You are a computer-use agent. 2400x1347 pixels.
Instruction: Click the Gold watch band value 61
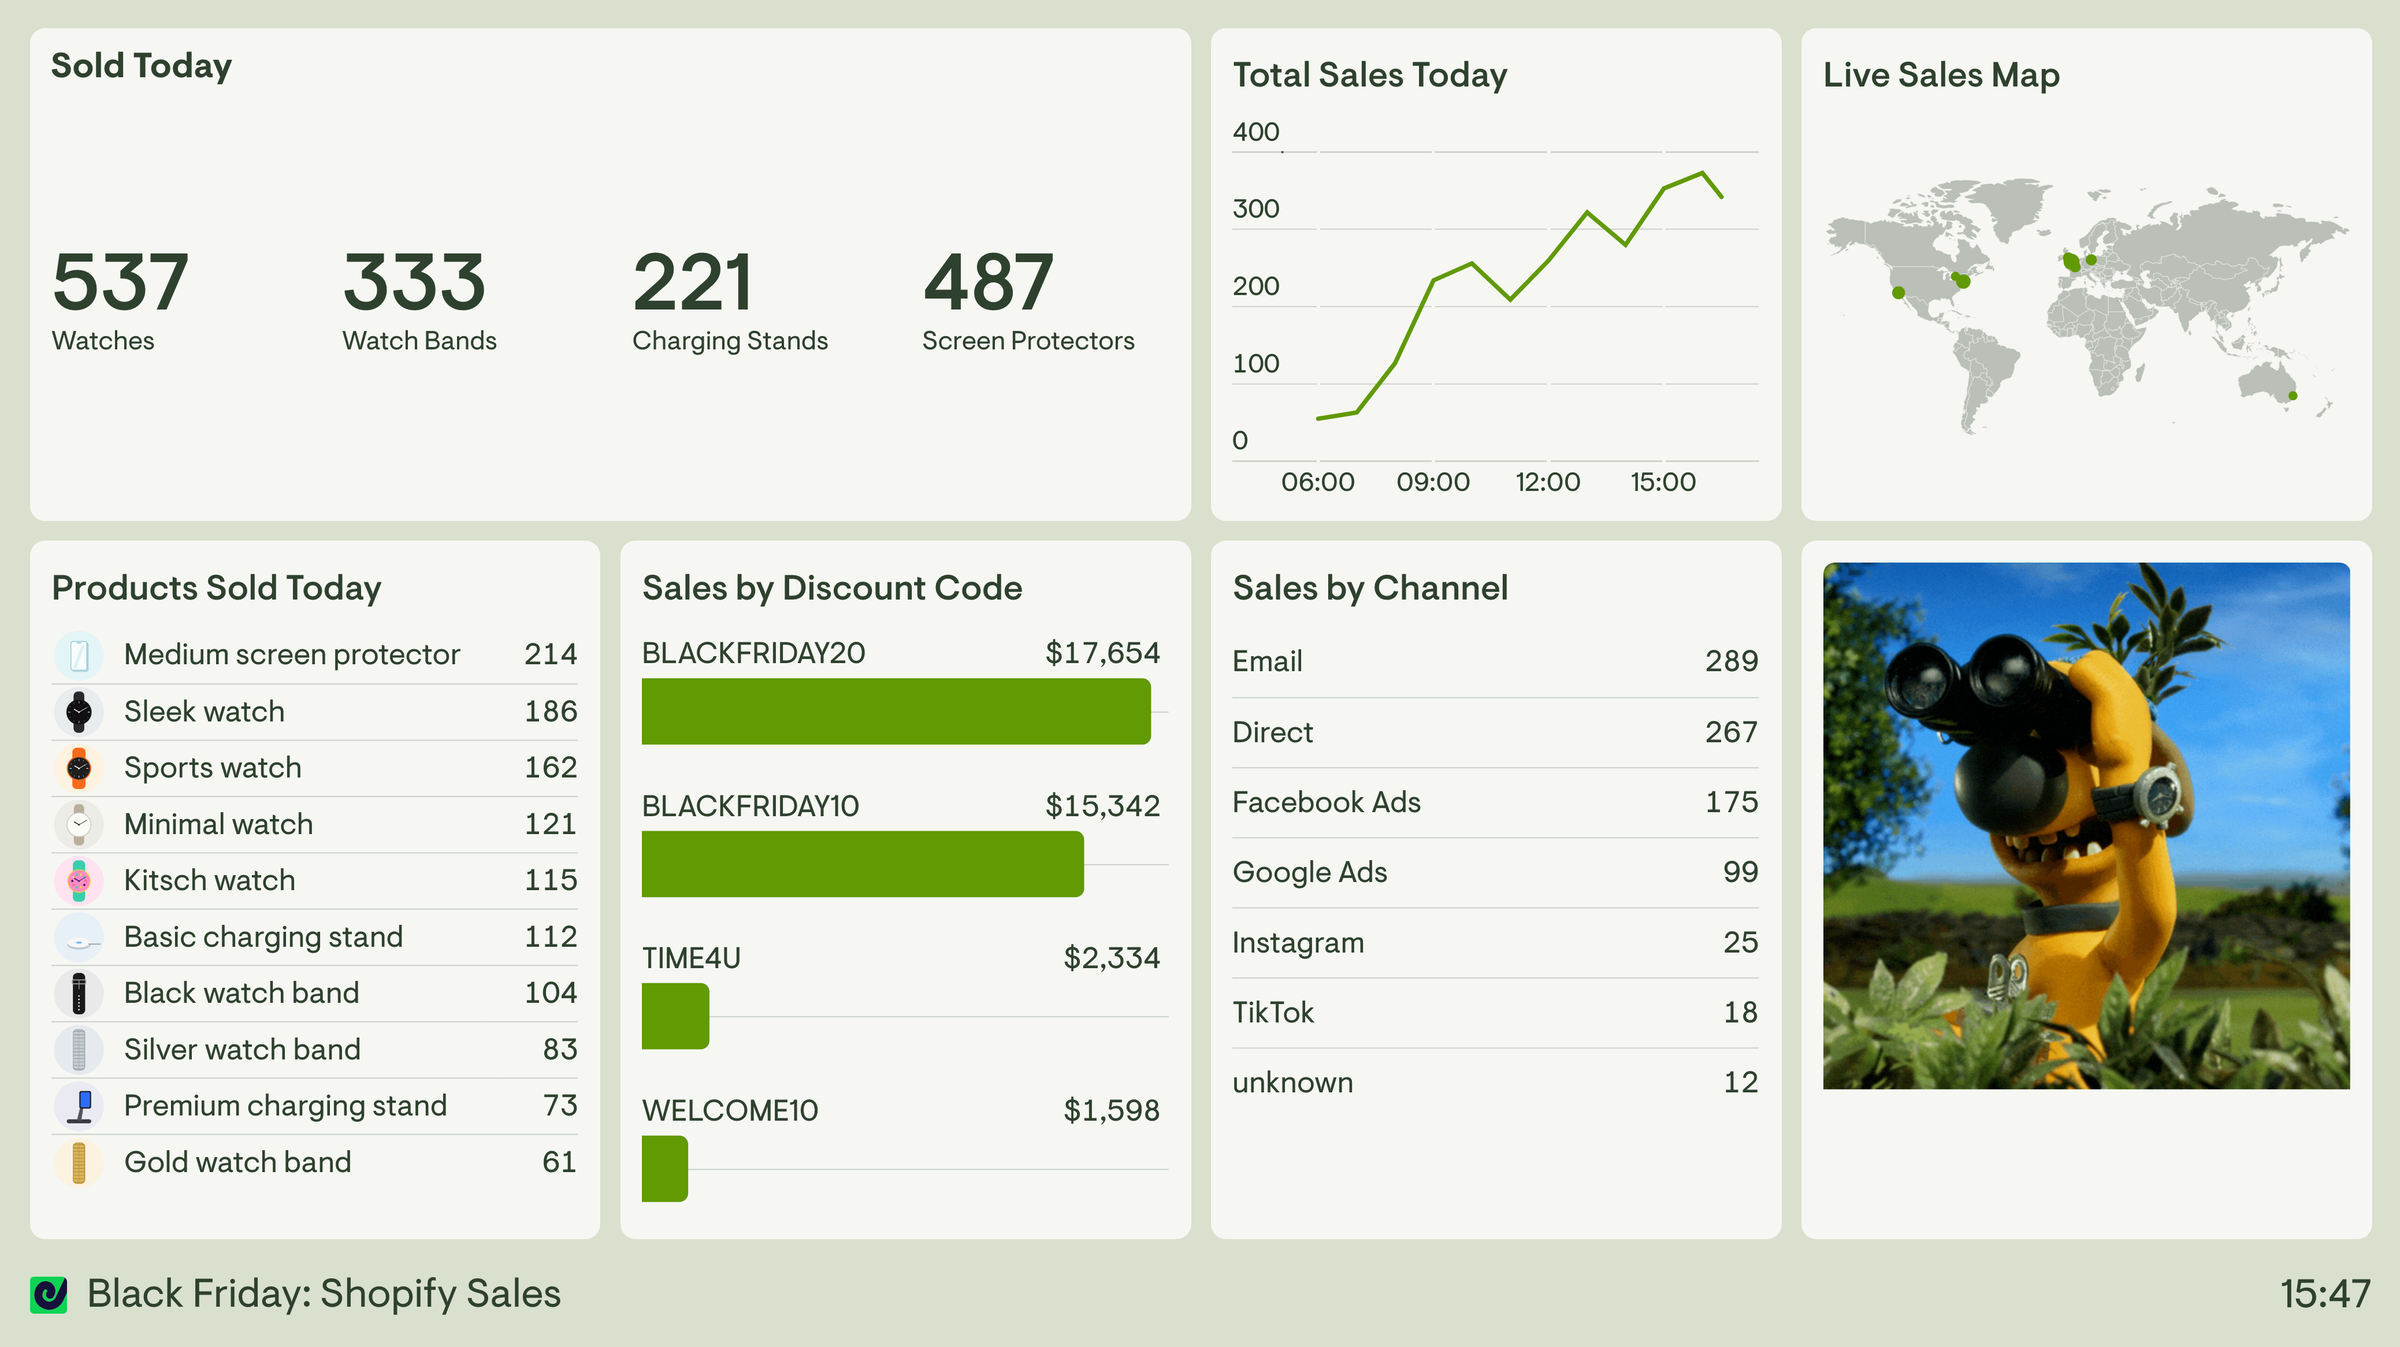(x=559, y=1162)
